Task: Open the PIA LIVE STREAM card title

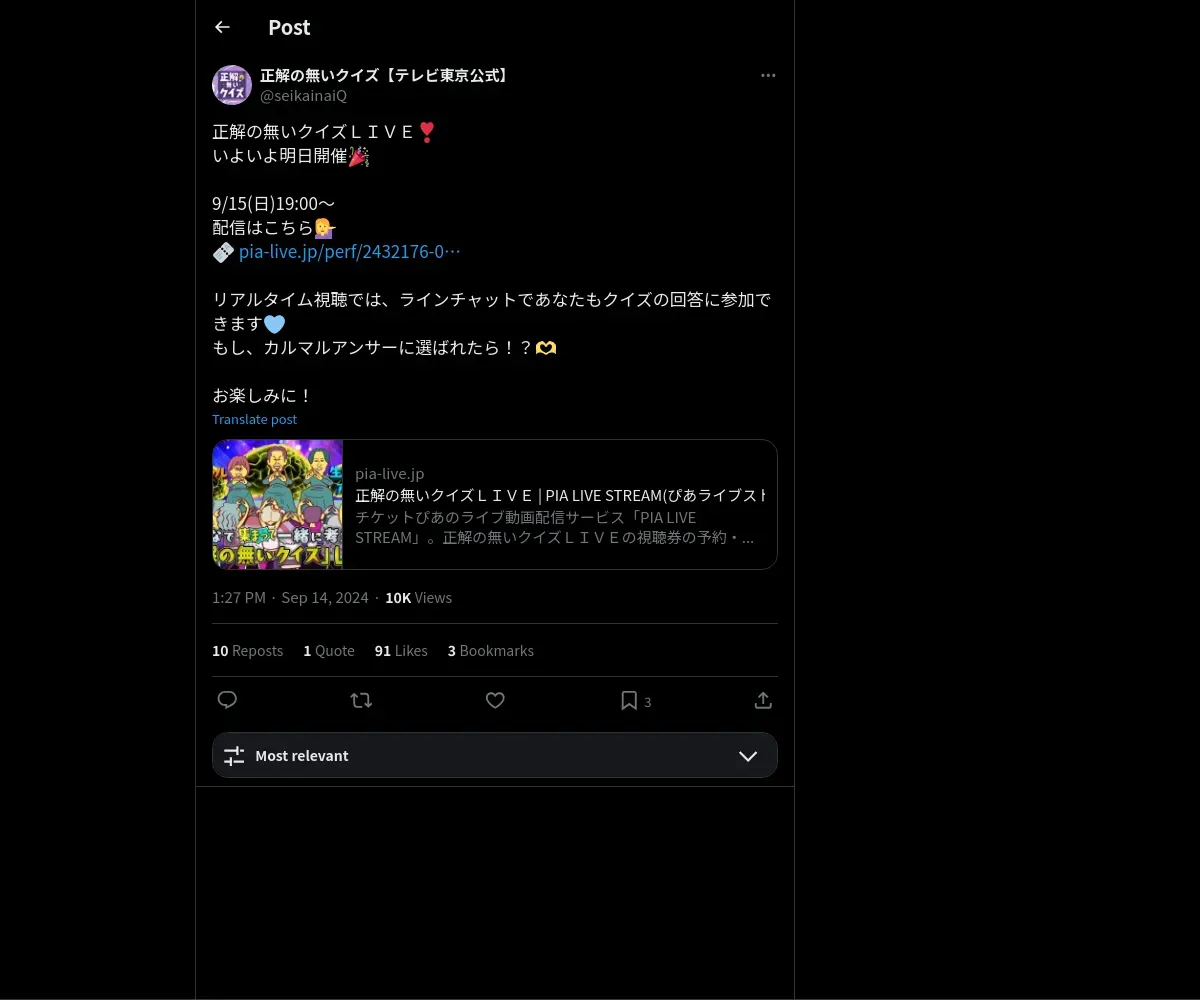Action: click(560, 495)
